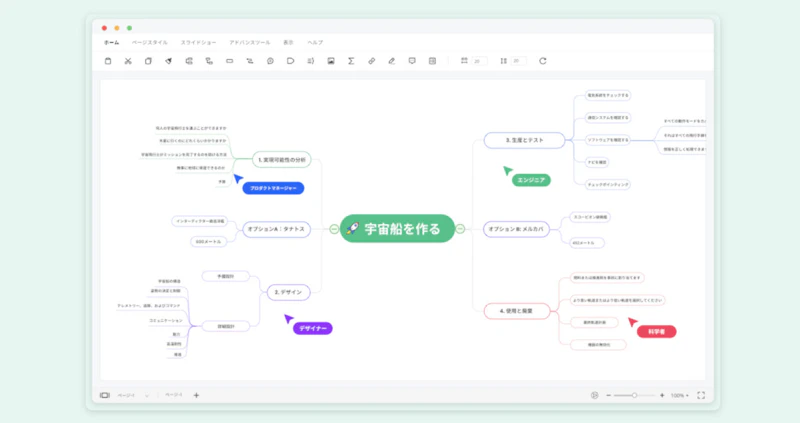800x423 pixels.
Task: Open the 100% zoom level dropdown
Action: pos(680,395)
